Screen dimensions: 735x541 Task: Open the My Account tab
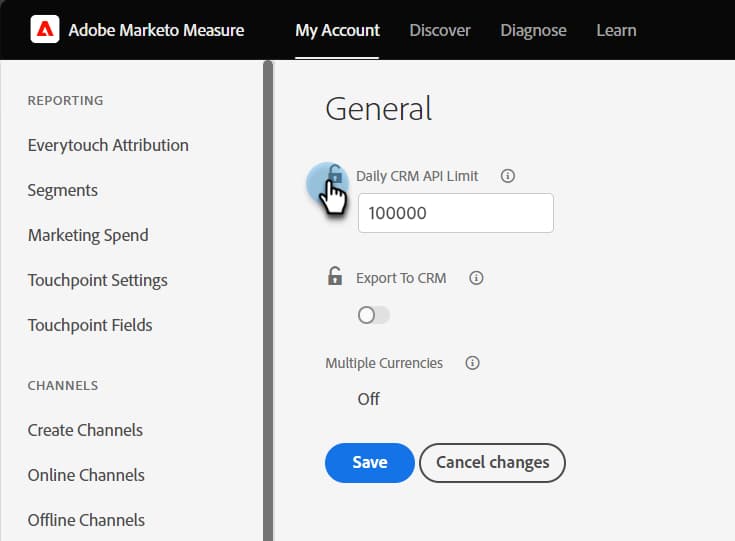point(337,30)
